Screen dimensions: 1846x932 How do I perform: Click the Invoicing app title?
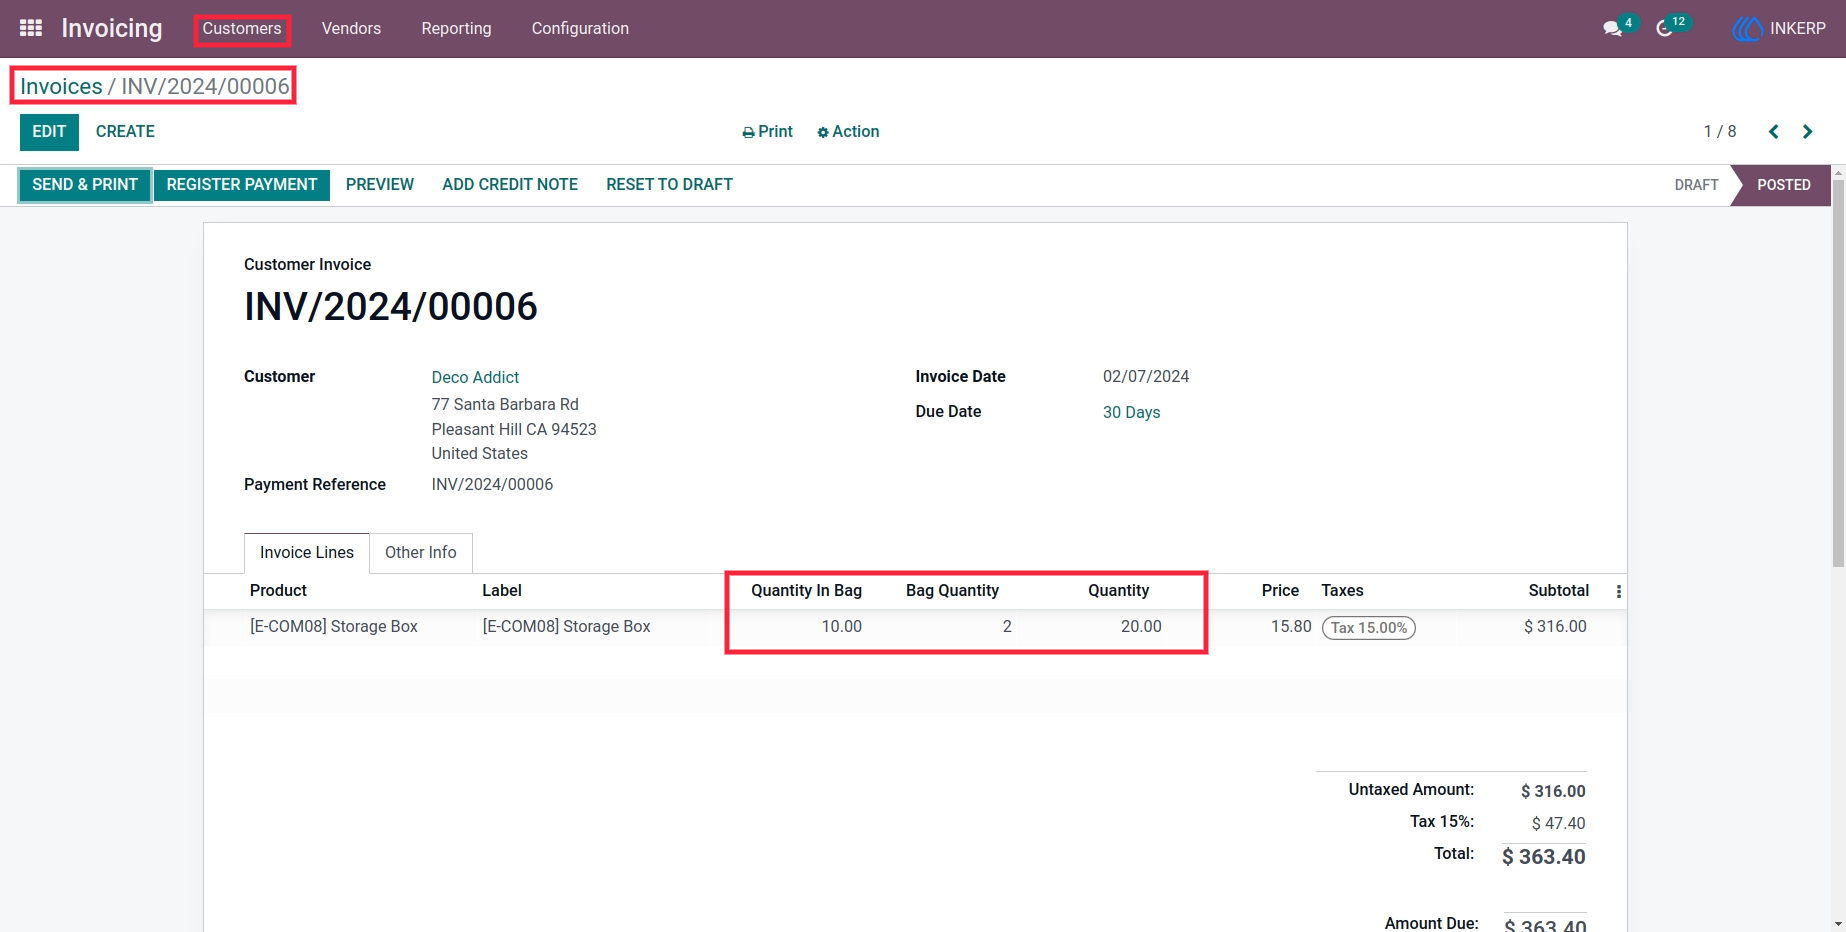tap(112, 29)
